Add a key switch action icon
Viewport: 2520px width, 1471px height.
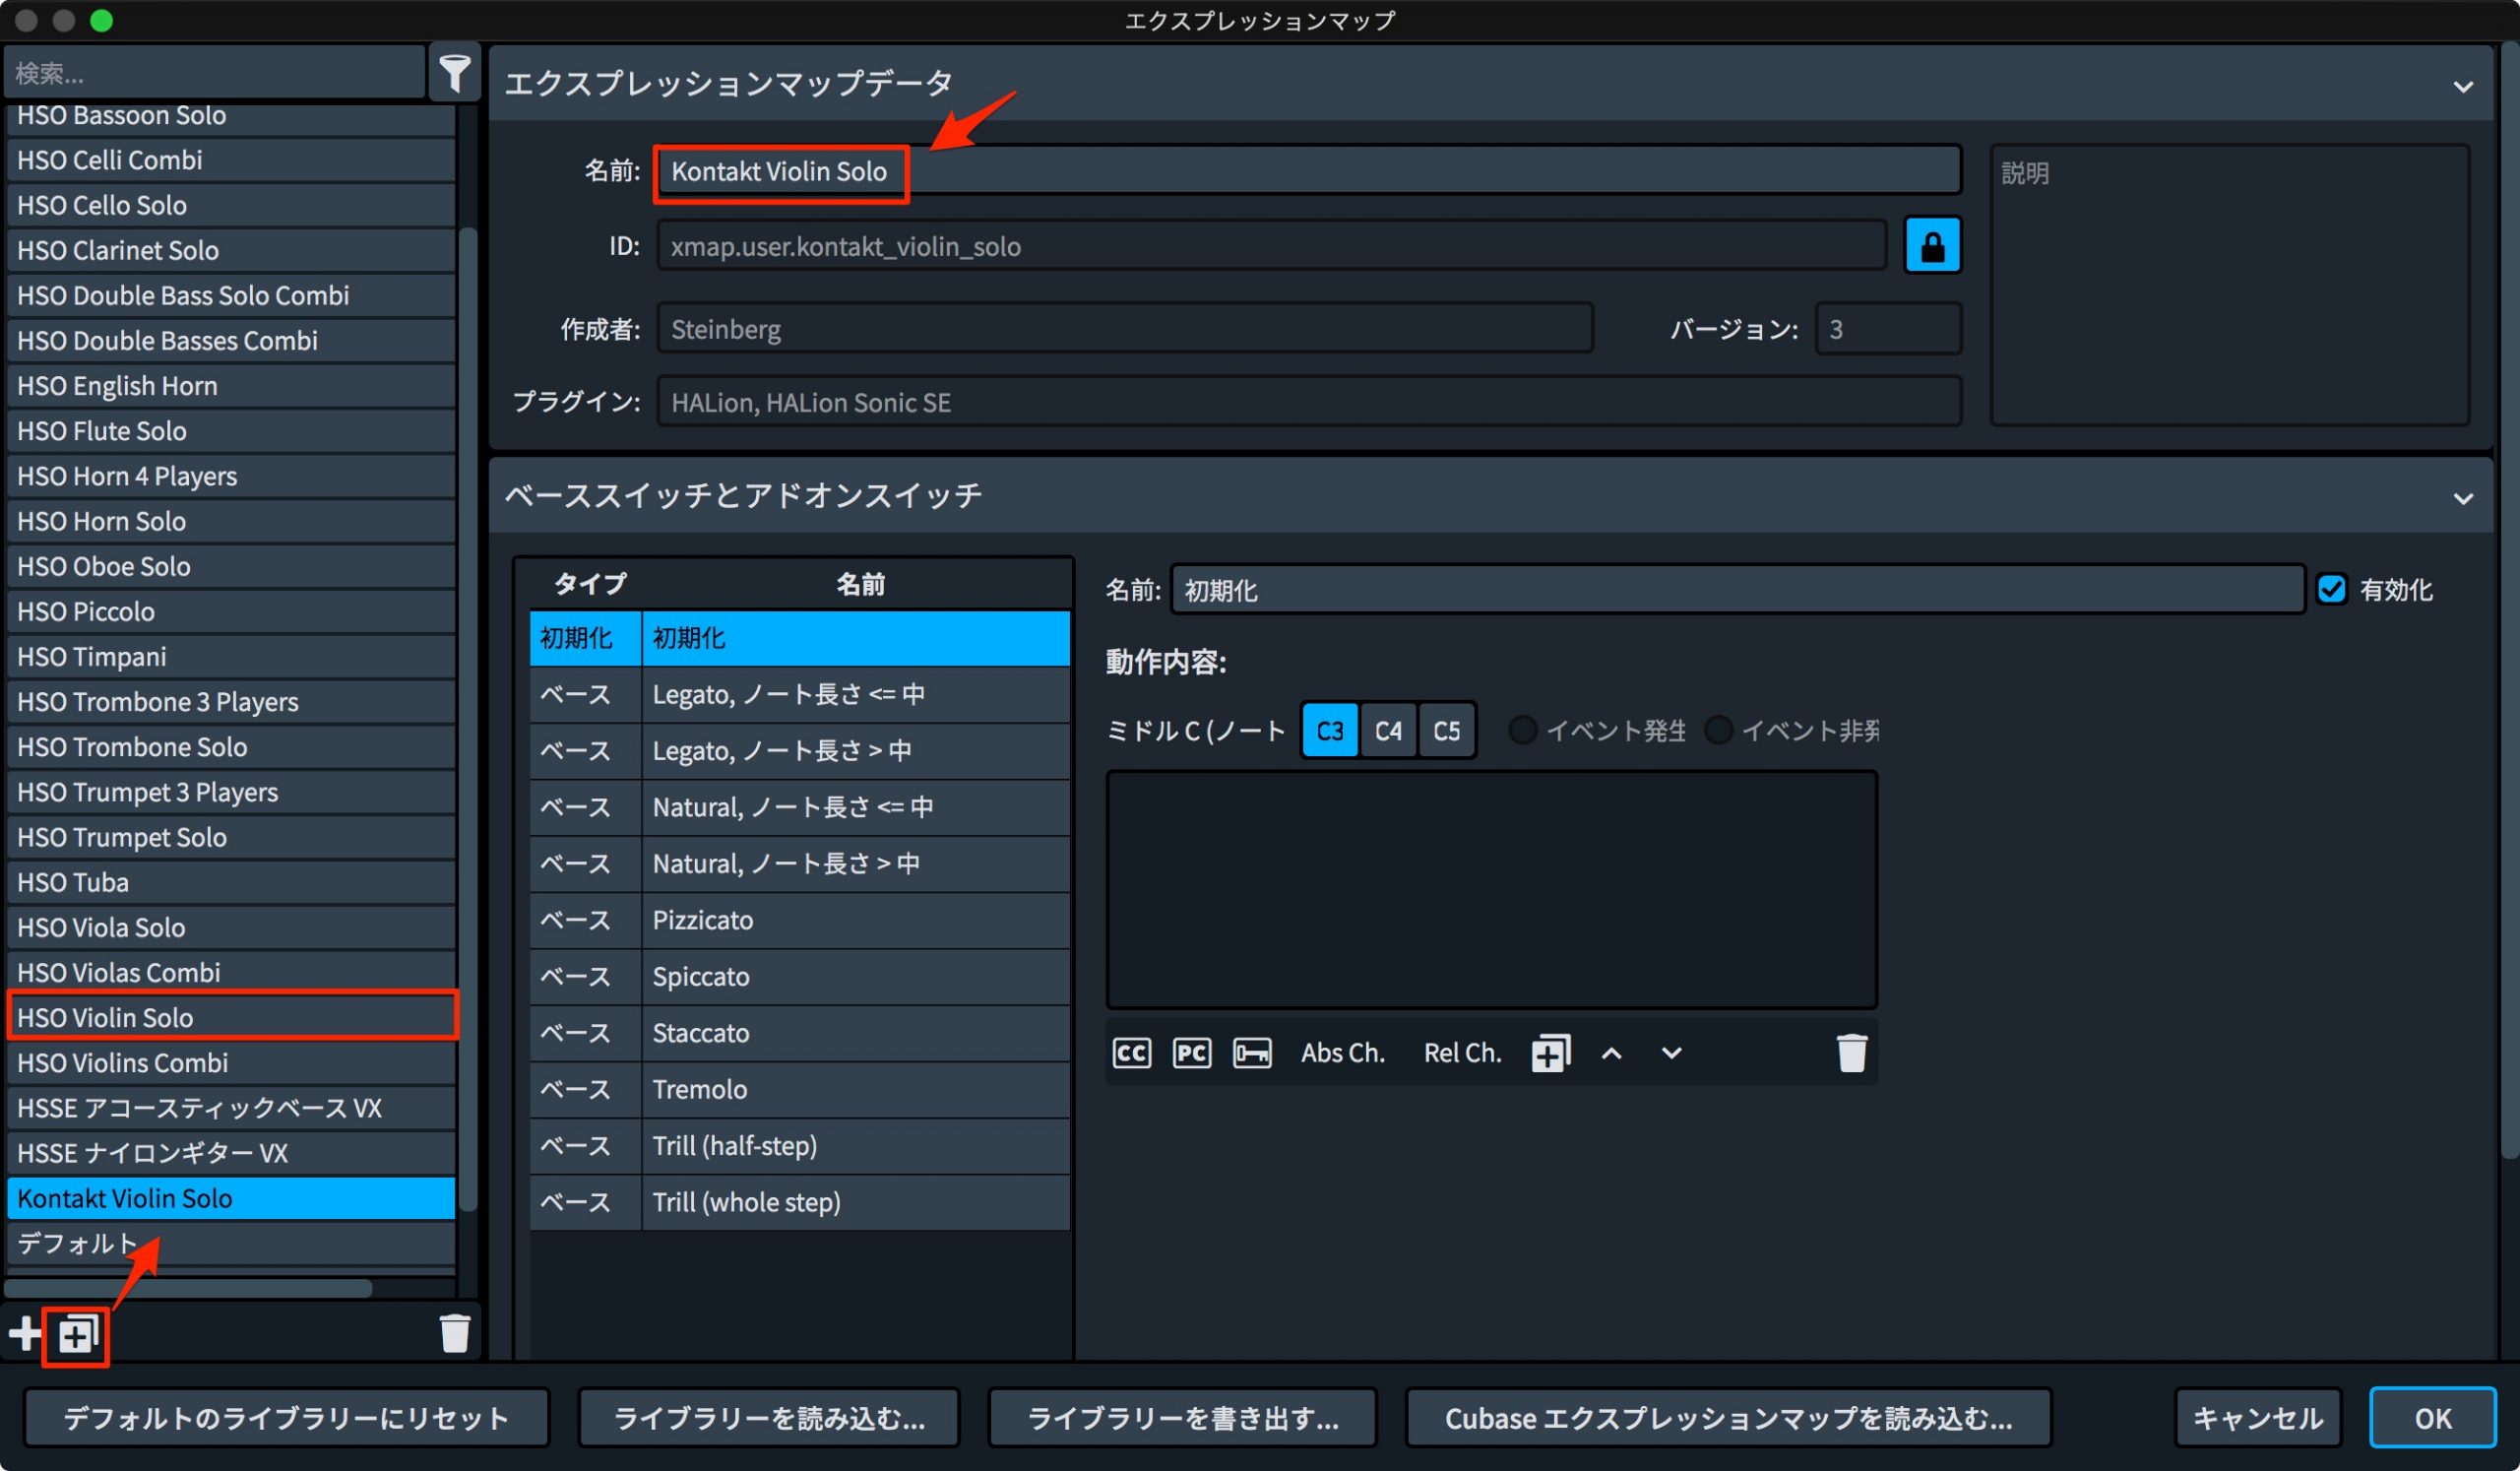(x=1252, y=1053)
